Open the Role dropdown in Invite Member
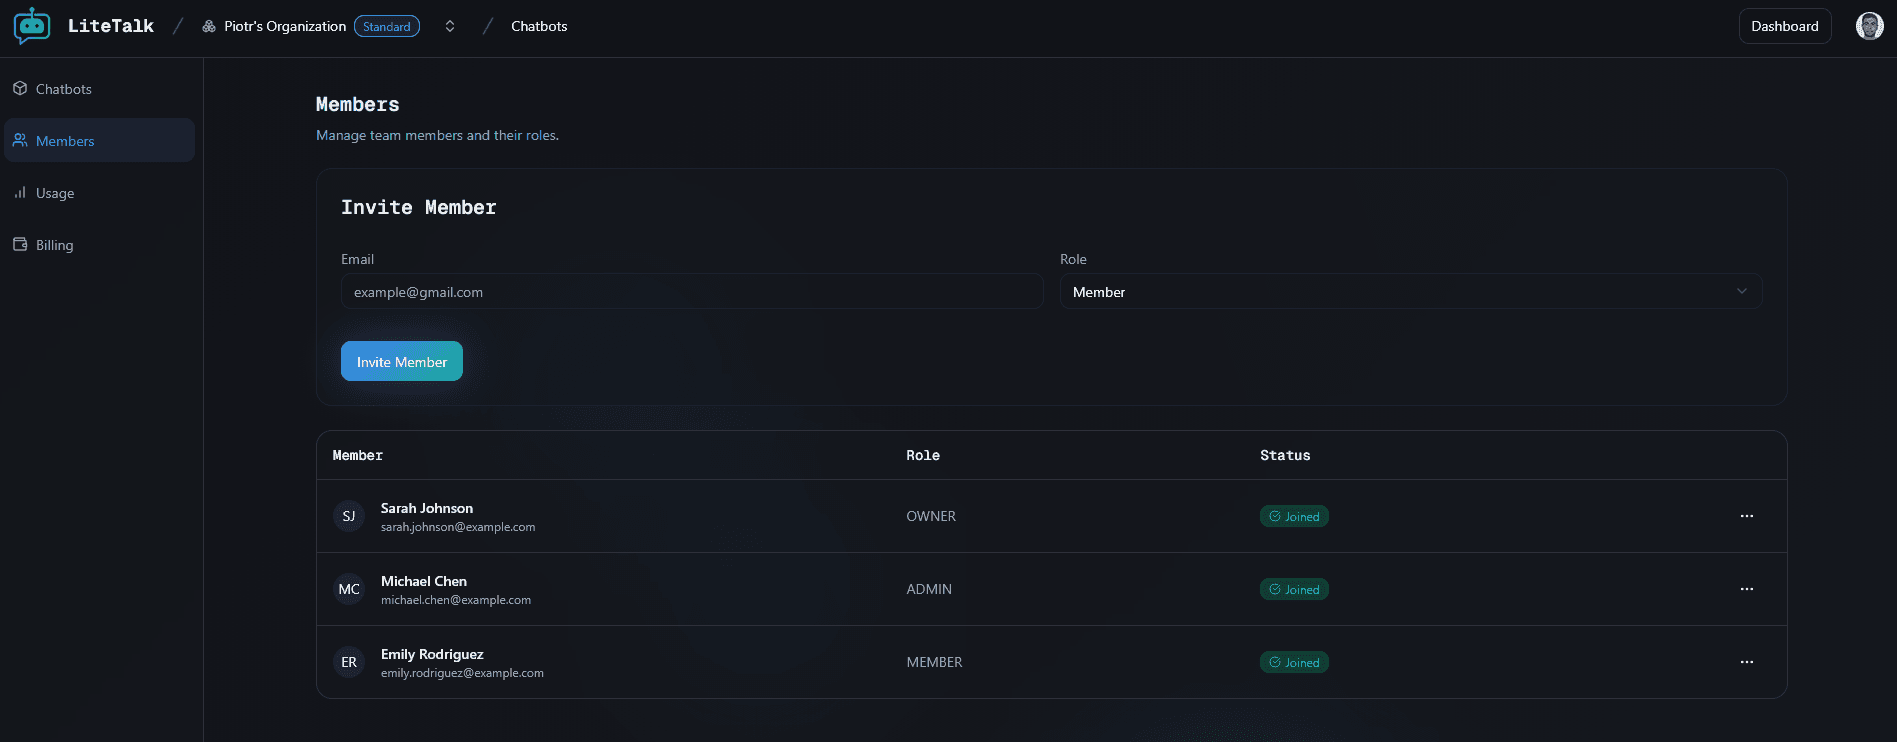The width and height of the screenshot is (1897, 742). coord(1410,292)
